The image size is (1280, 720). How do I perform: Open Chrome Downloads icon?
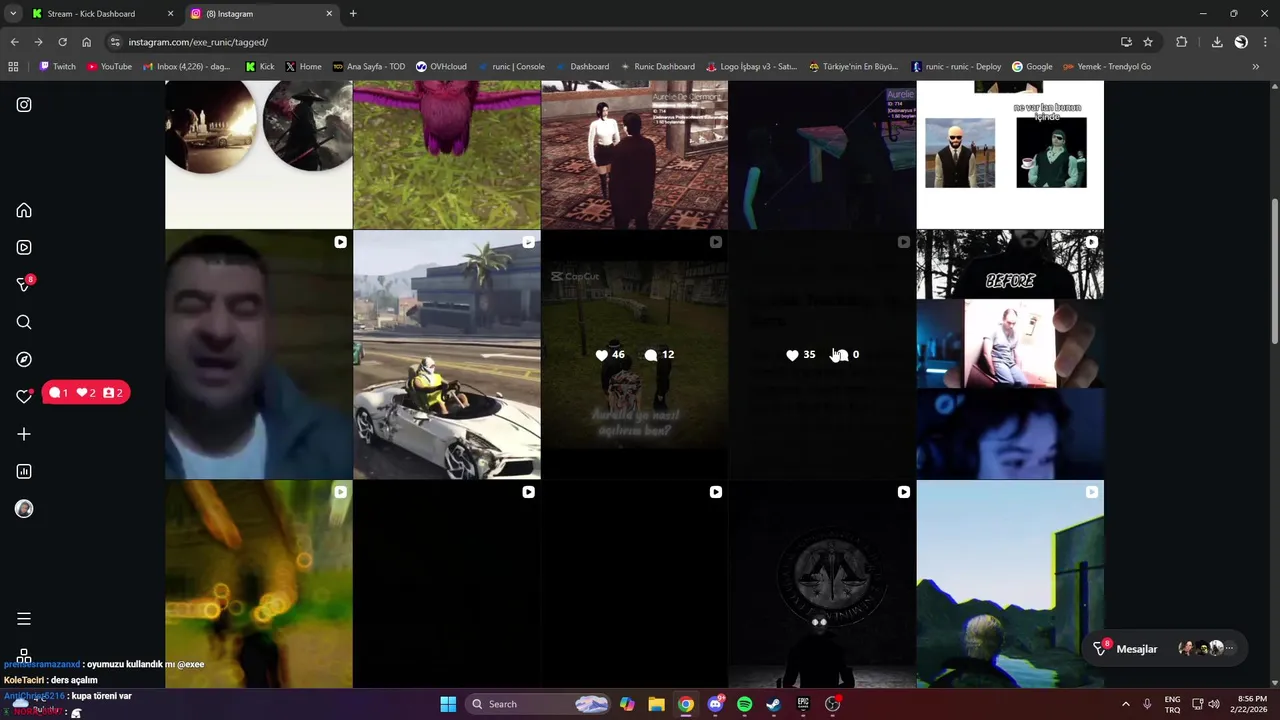(1217, 42)
